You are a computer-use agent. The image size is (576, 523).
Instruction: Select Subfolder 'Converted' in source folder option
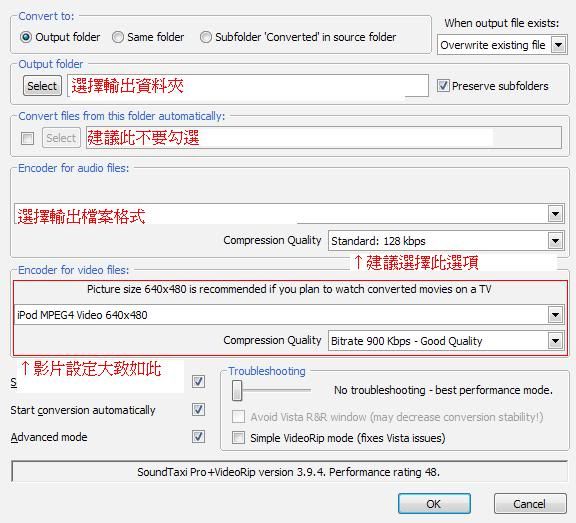point(206,37)
